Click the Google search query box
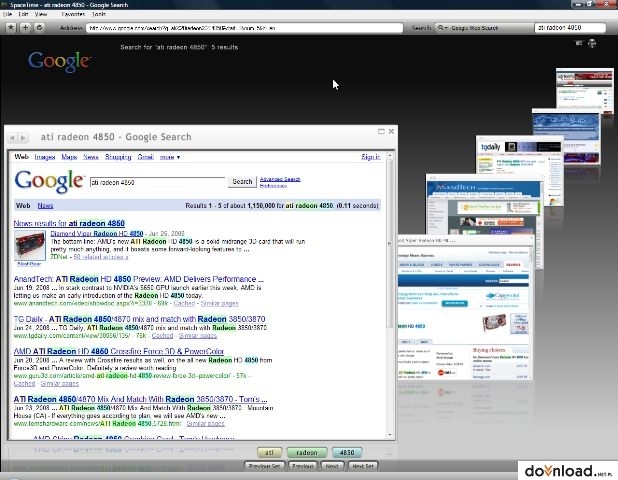Screen dimensions: 618x480 click(158, 182)
